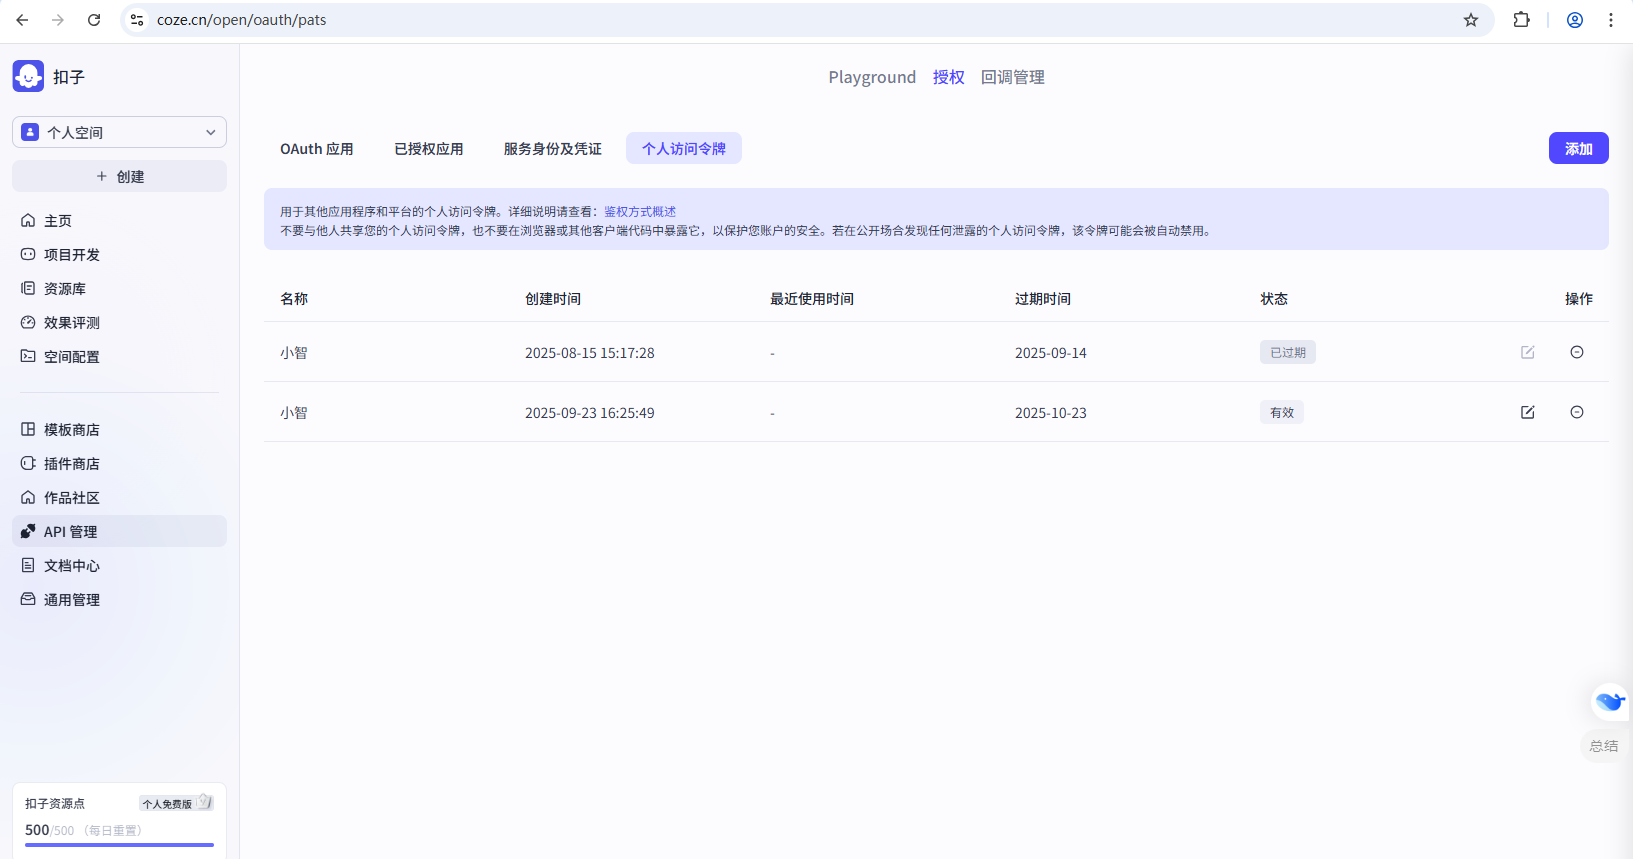Click the address bar URL
This screenshot has height=859, width=1633.
[242, 20]
